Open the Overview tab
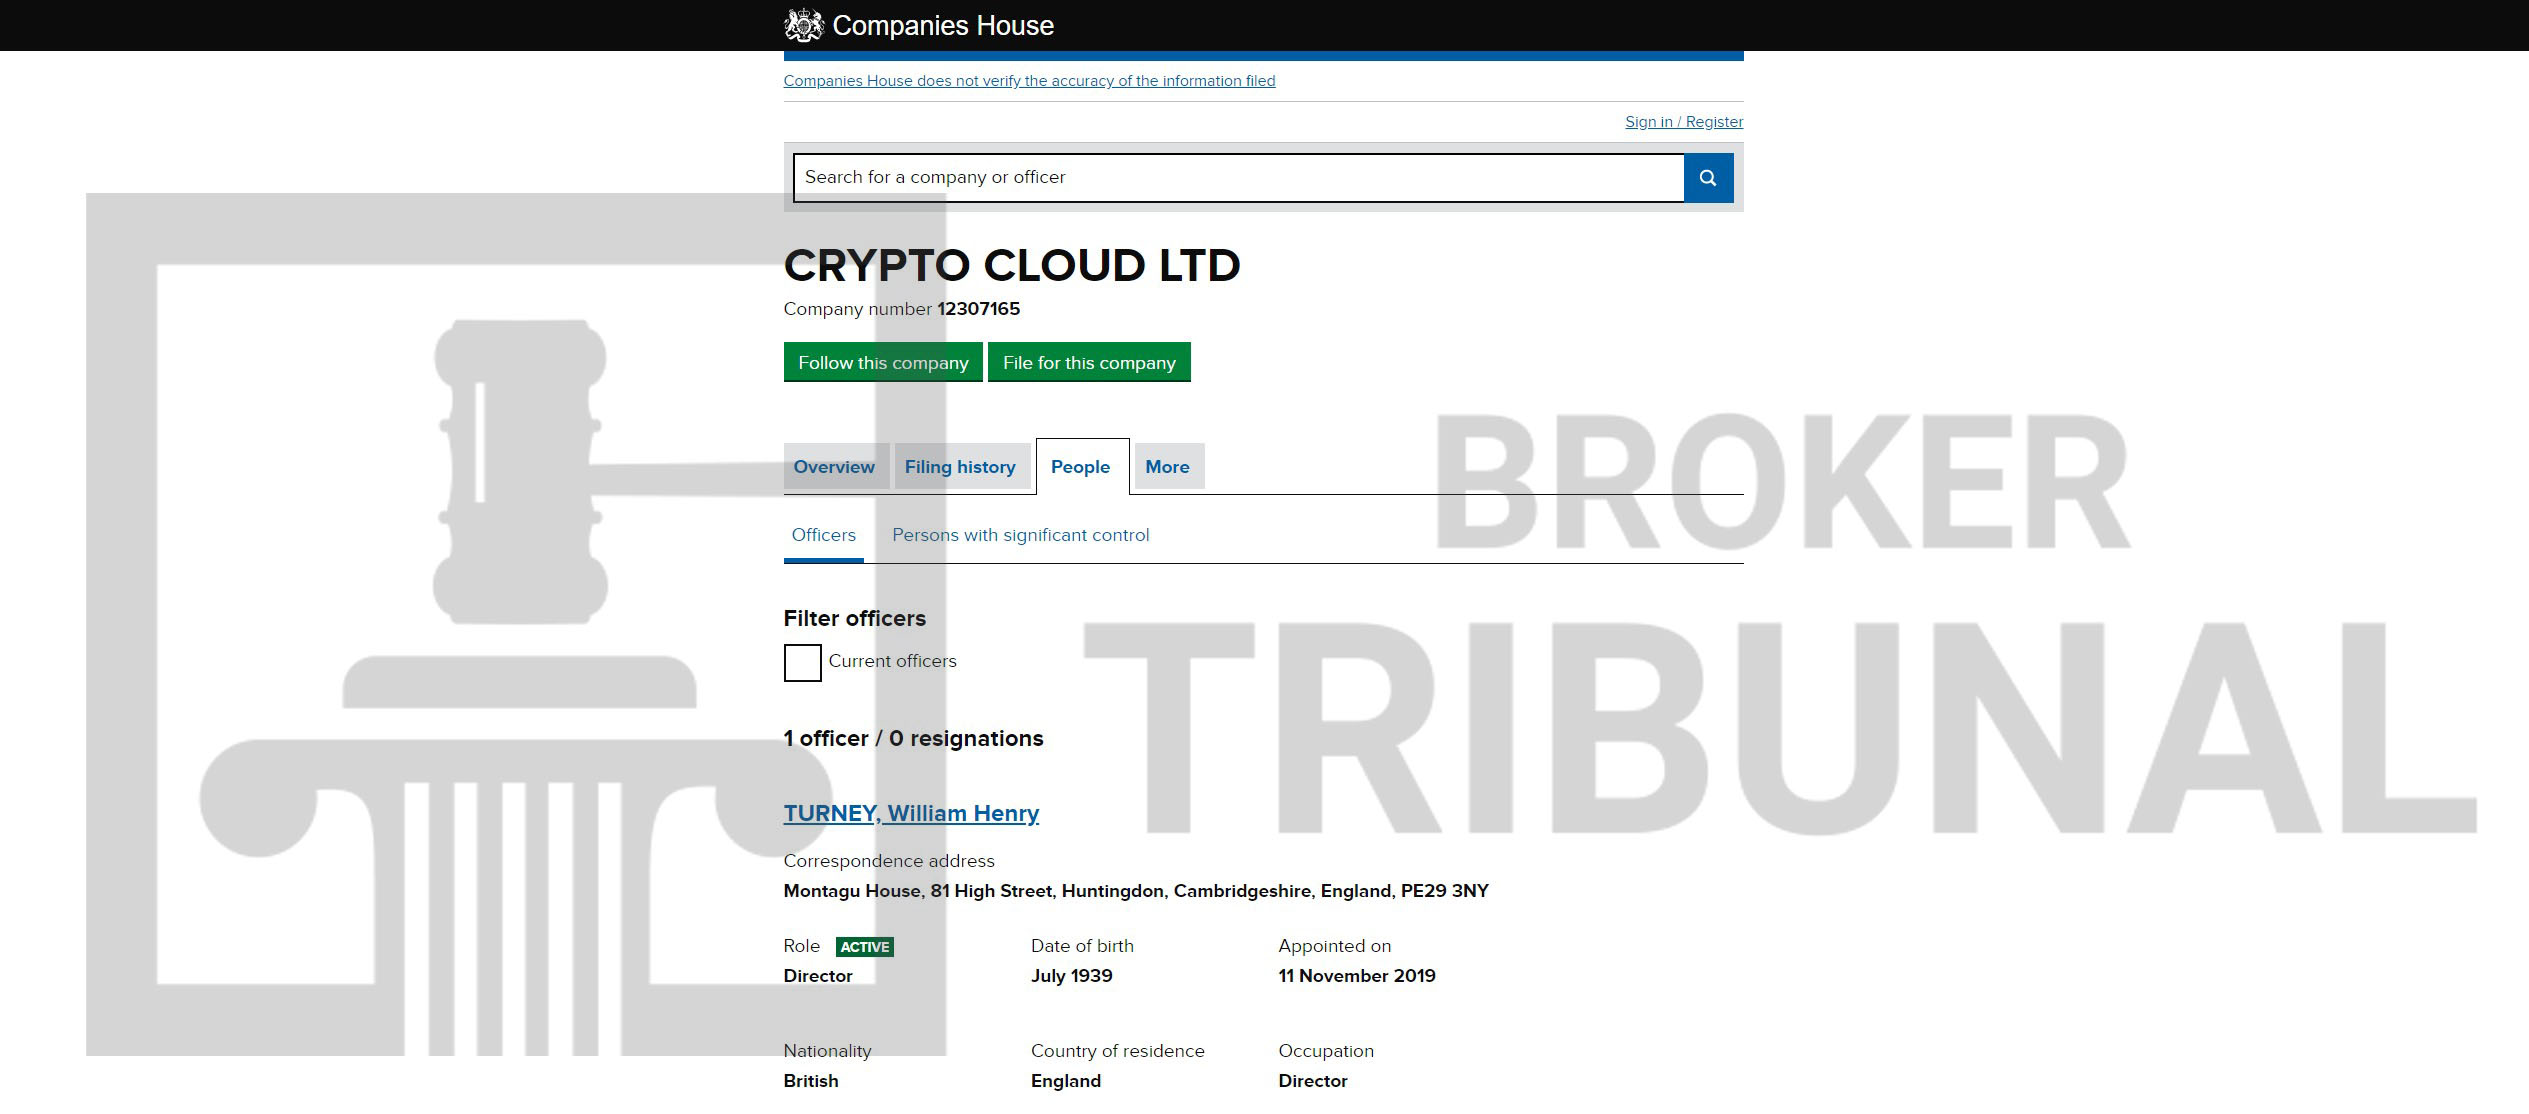2529x1114 pixels. coord(835,466)
